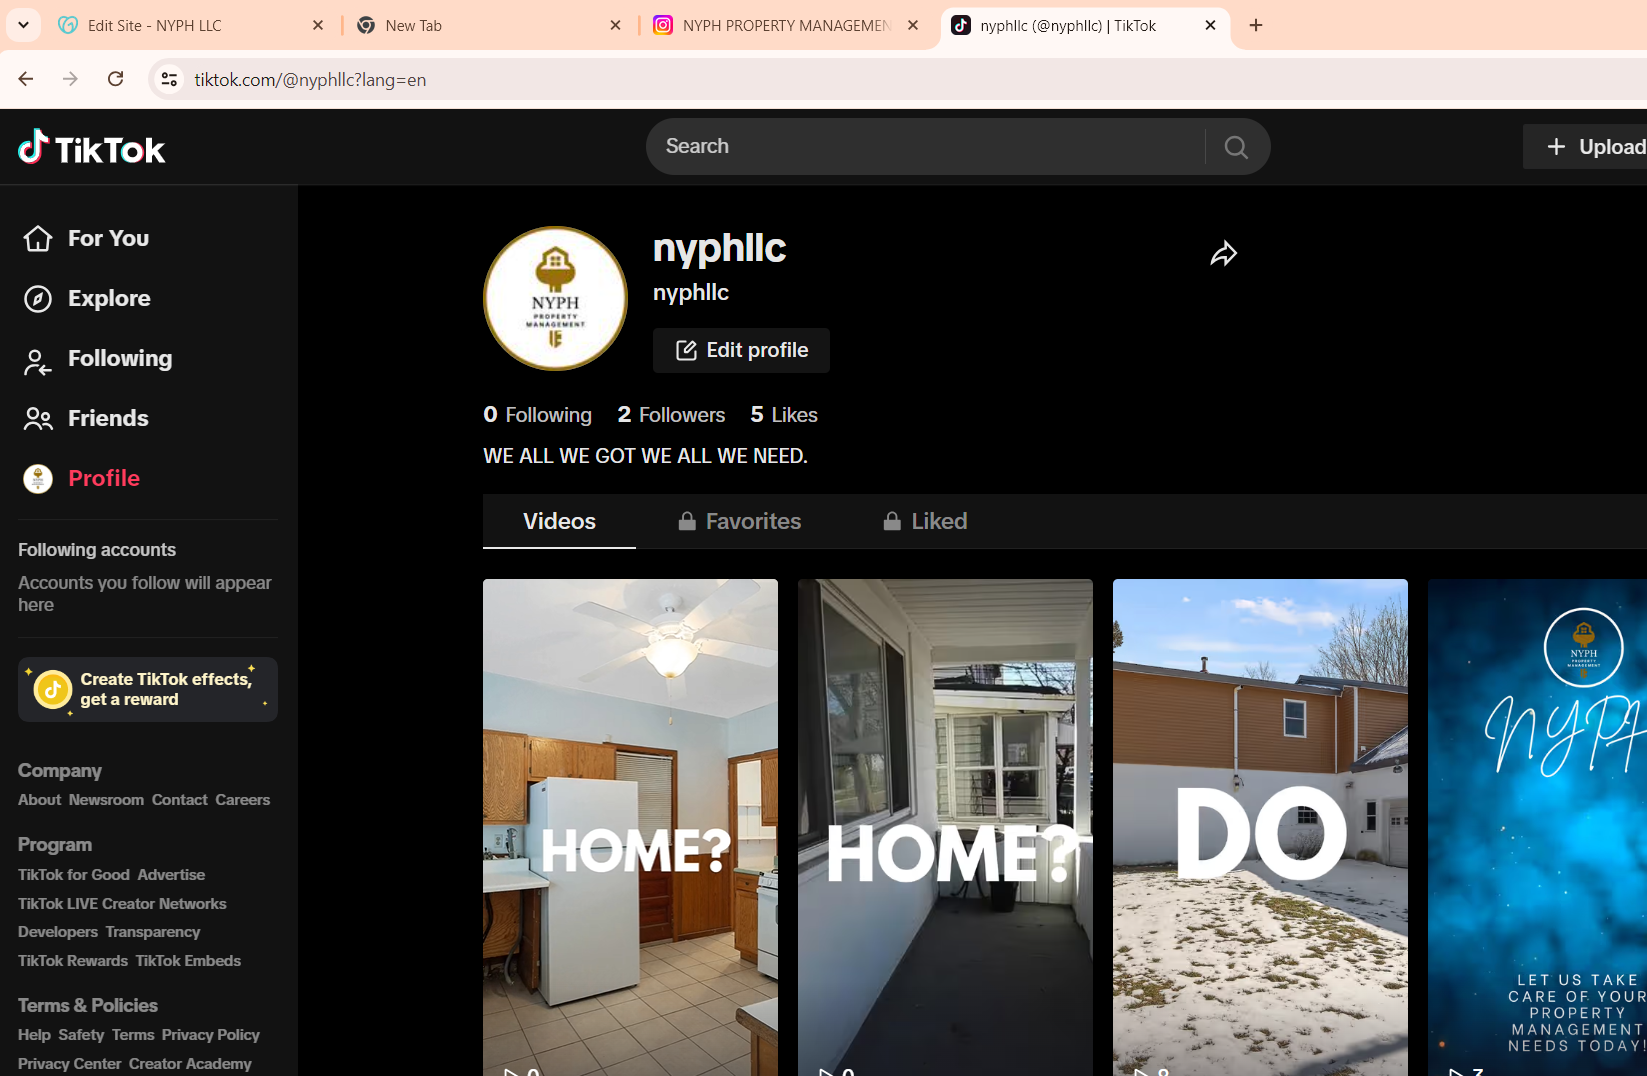Open the nyphllc profile avatar picture
Viewport: 1647px width, 1076px height.
555,298
